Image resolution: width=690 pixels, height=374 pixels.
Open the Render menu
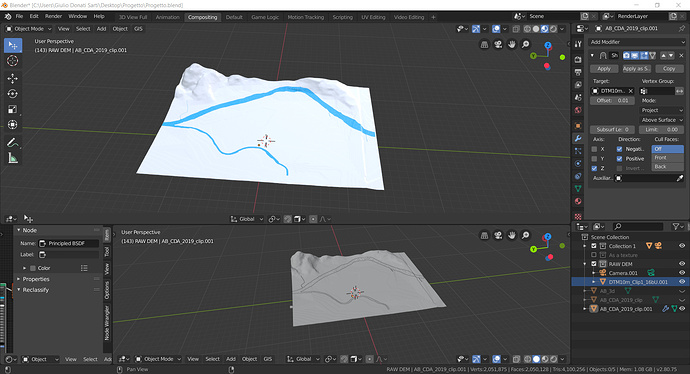pos(53,16)
